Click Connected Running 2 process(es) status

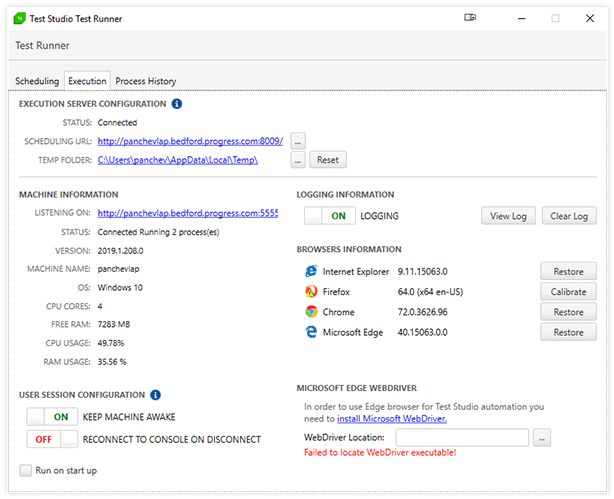coord(158,232)
